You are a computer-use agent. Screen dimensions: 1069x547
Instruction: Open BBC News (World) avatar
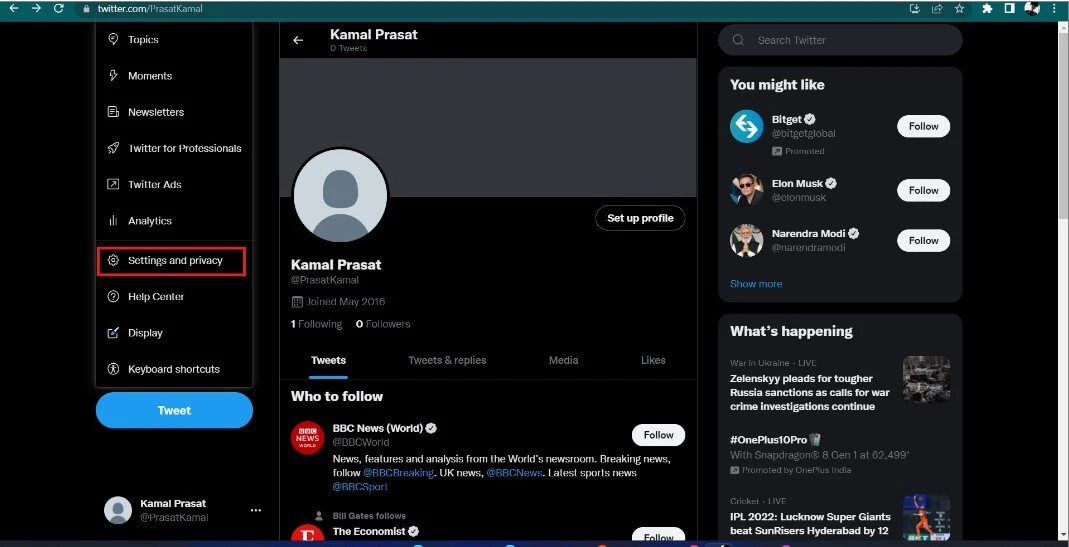coord(307,438)
